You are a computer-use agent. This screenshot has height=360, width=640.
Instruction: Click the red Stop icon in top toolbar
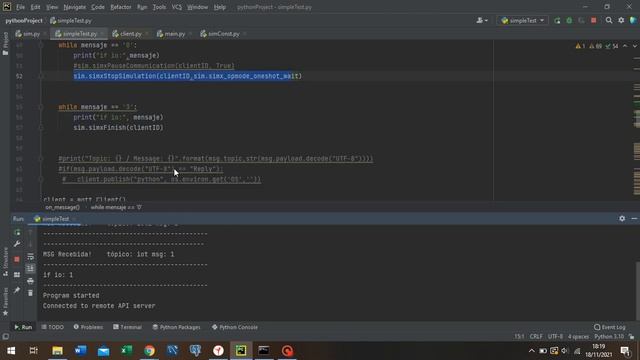593,20
